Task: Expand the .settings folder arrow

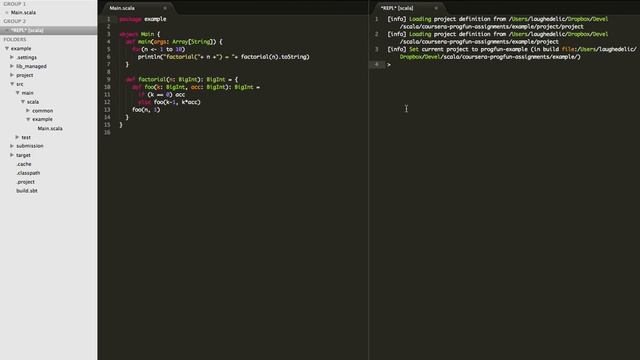Action: [x=12, y=57]
